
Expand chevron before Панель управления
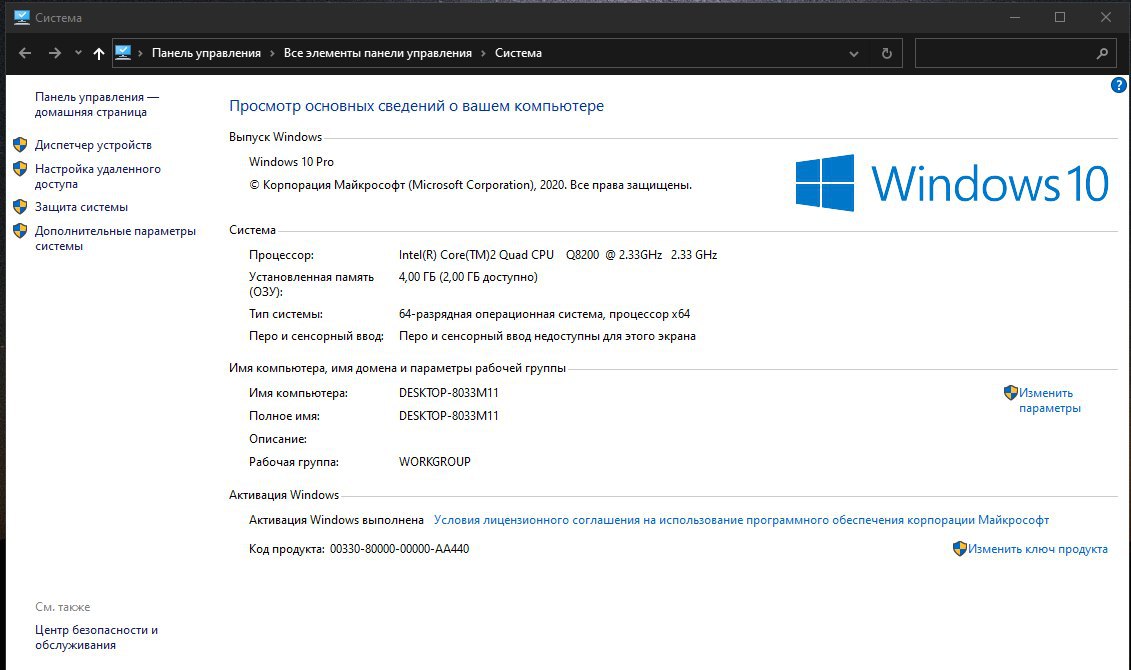140,53
